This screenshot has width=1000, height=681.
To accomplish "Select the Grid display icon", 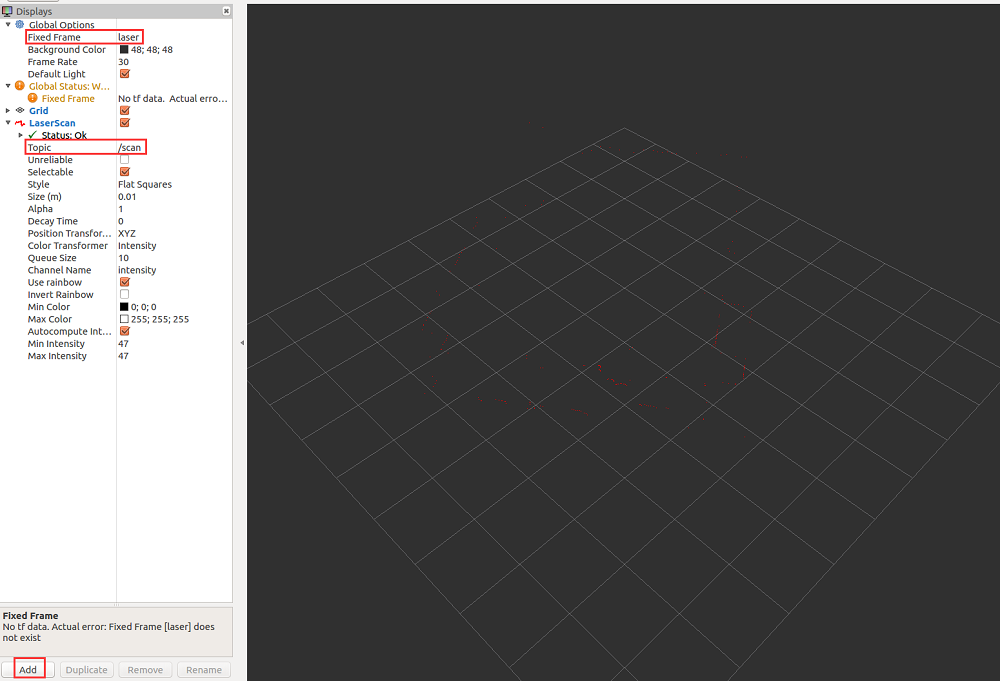I will pos(20,111).
